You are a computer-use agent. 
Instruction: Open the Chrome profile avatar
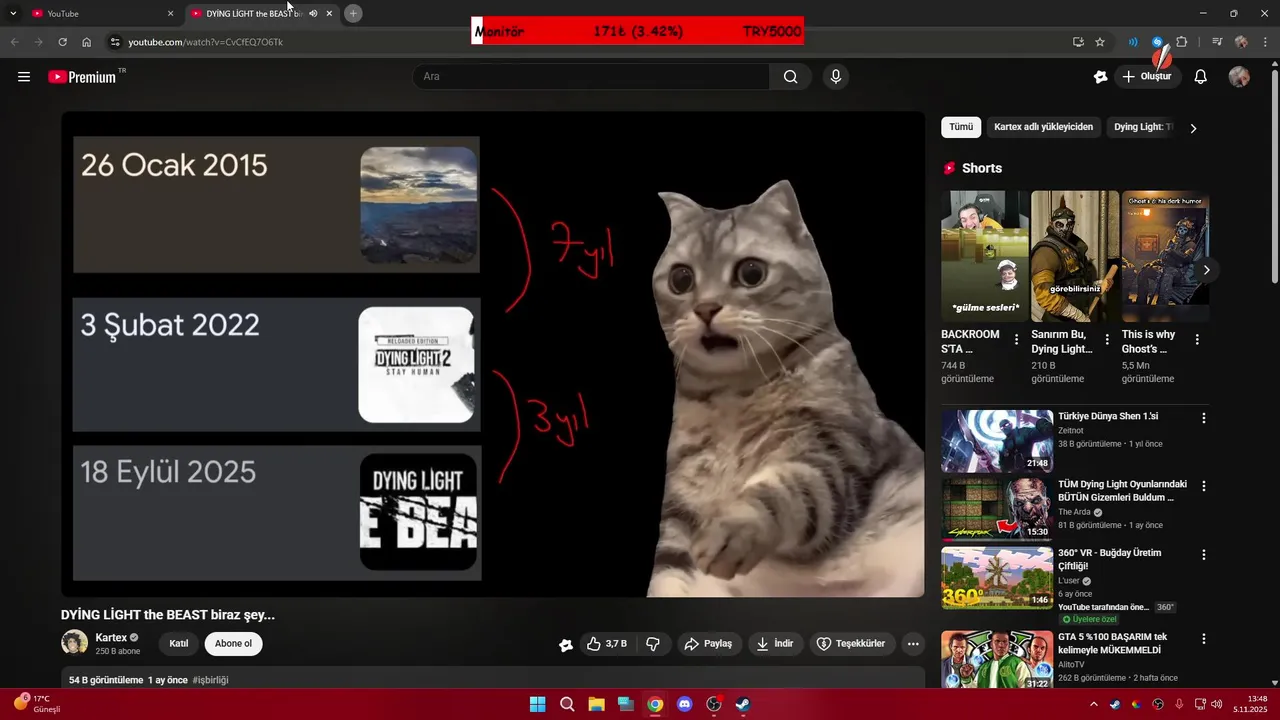click(x=1241, y=42)
